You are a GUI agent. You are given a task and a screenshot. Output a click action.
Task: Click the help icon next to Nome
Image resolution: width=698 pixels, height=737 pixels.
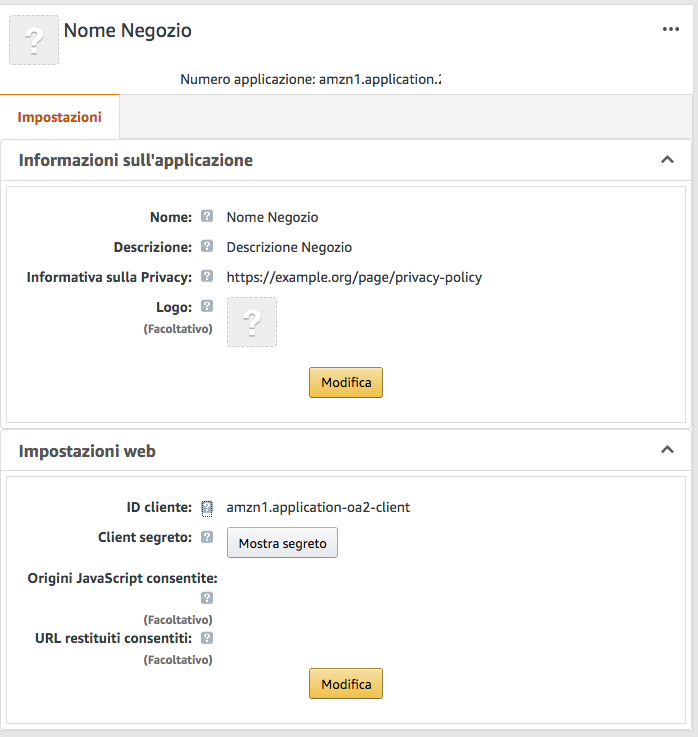pos(207,216)
